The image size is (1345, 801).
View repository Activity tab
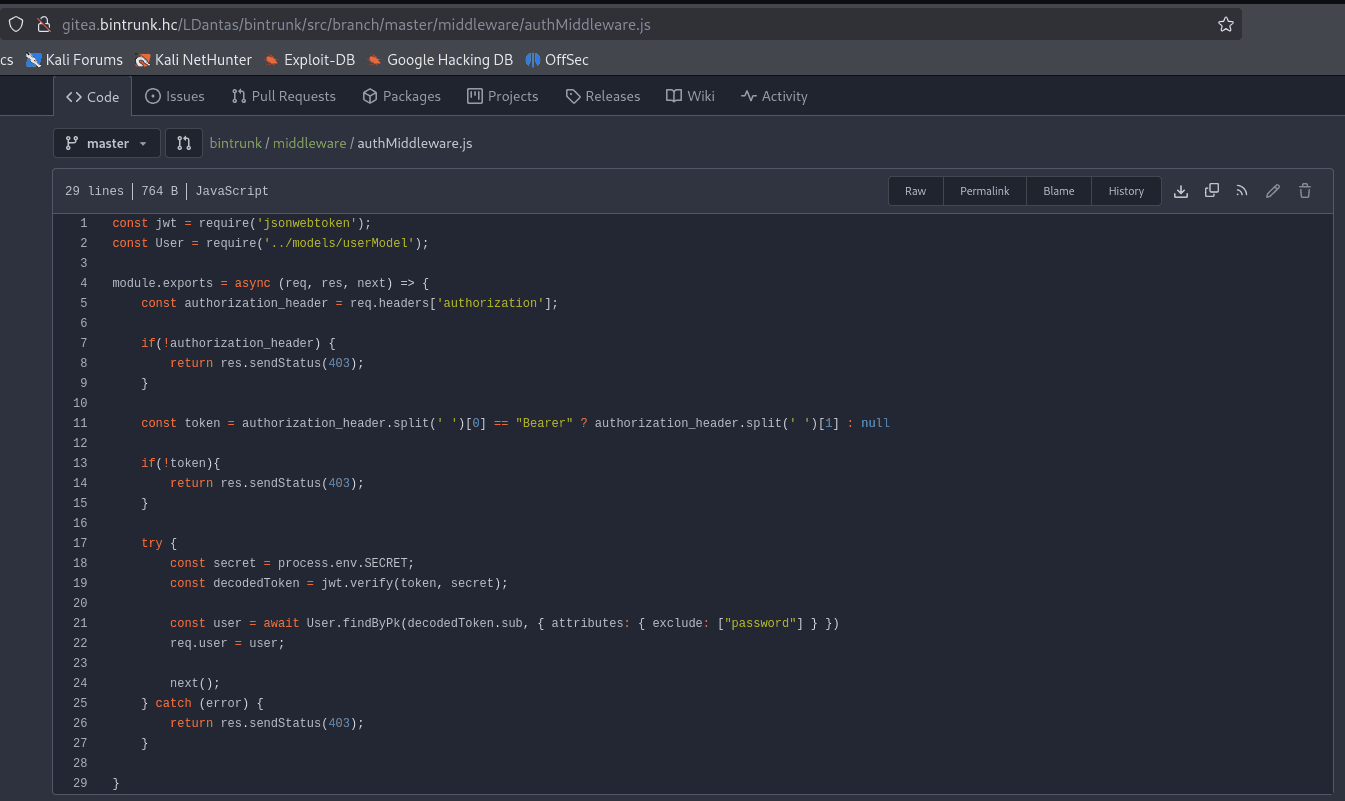(x=774, y=96)
